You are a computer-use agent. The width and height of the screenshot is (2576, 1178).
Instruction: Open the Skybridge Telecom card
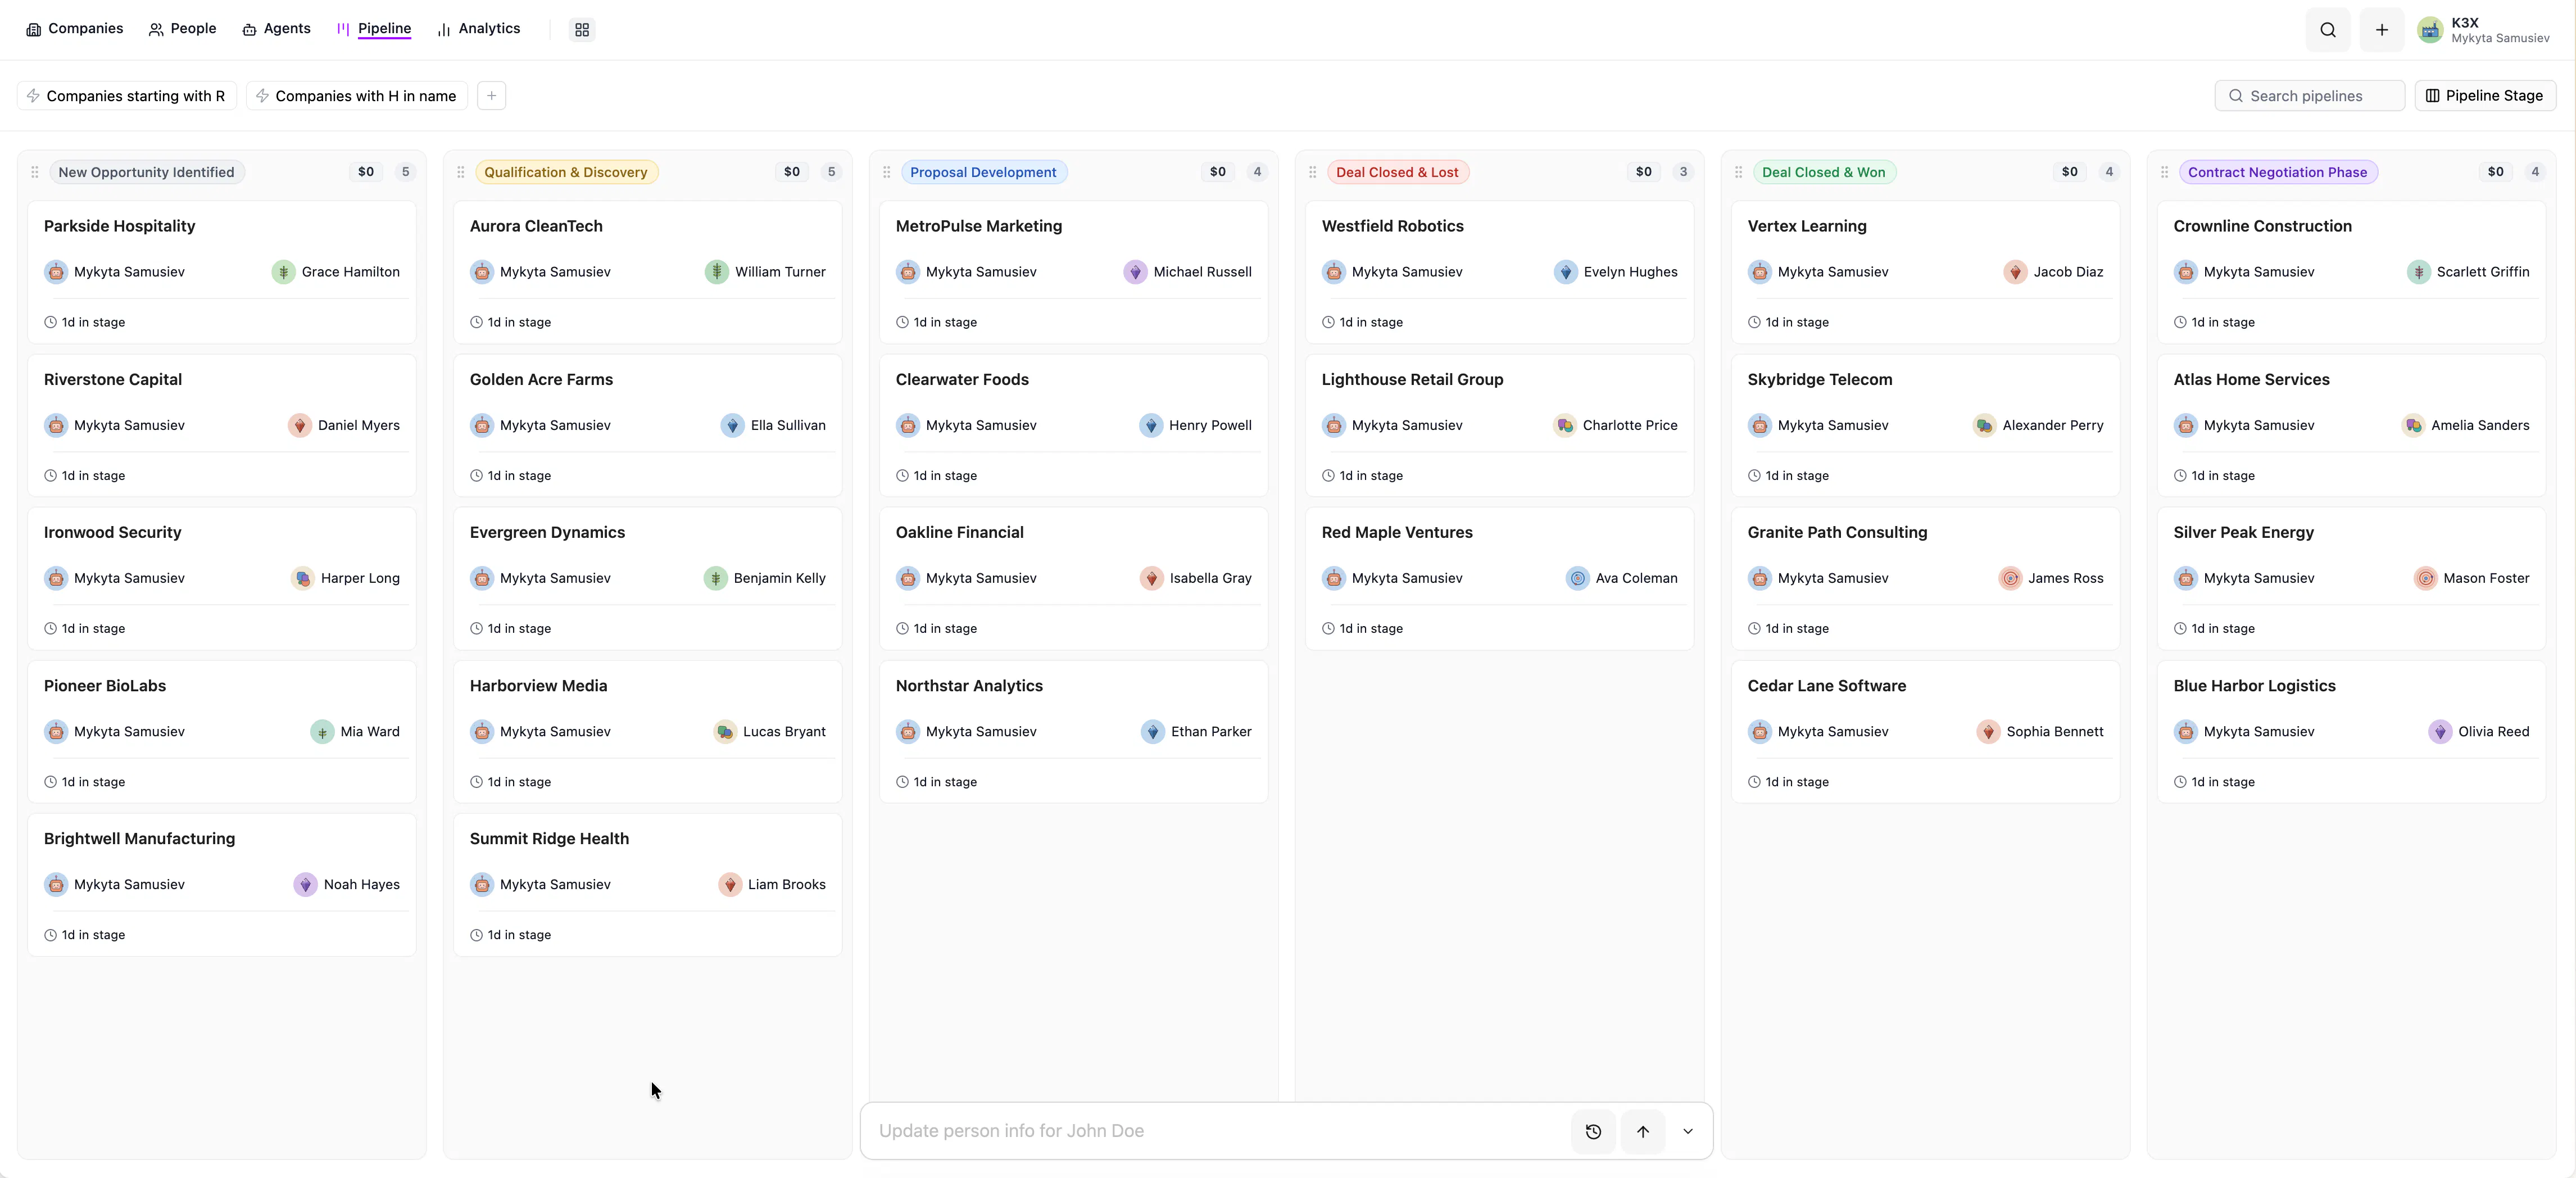pyautogui.click(x=1926, y=426)
